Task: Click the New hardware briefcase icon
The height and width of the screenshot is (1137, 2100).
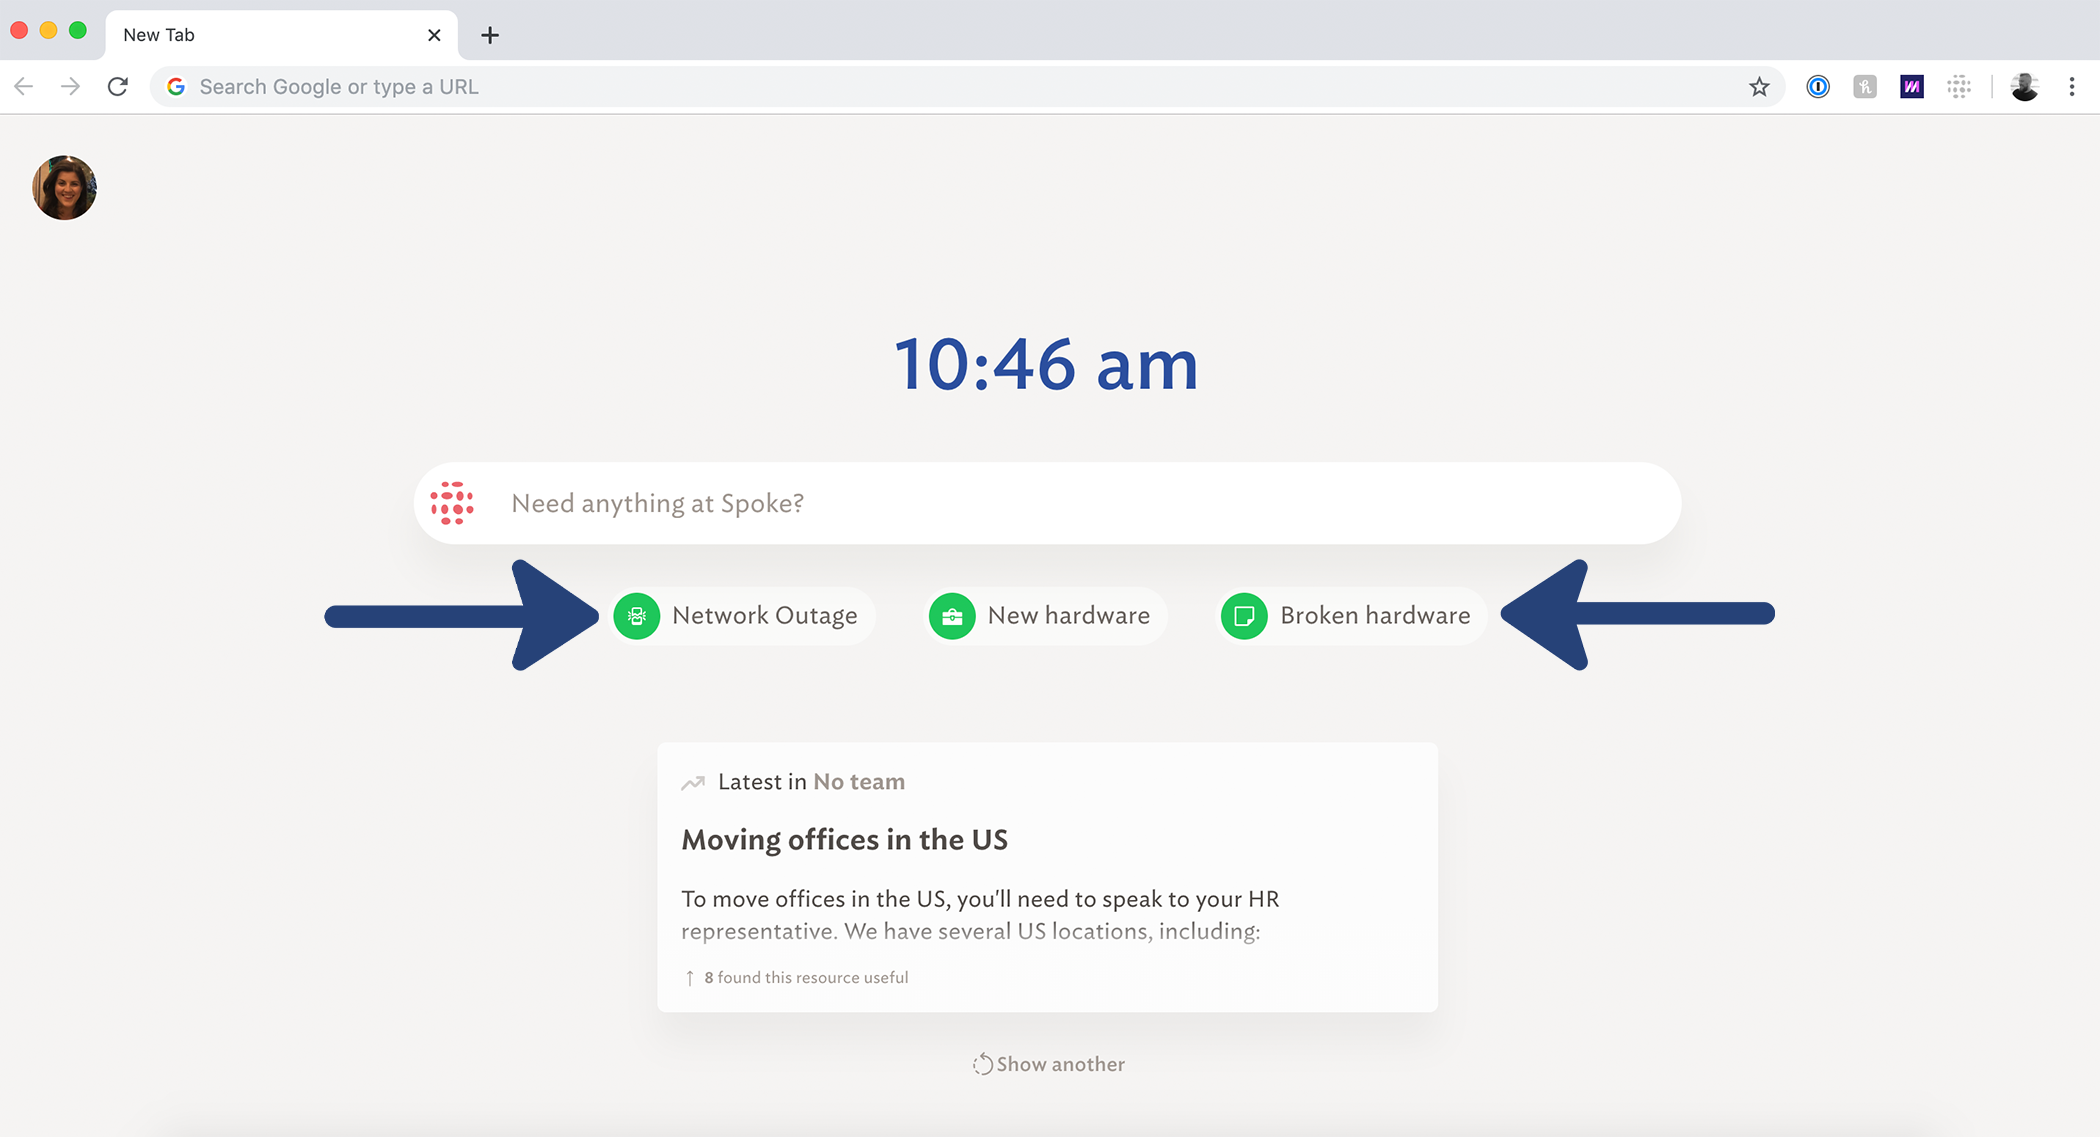Action: click(x=952, y=616)
